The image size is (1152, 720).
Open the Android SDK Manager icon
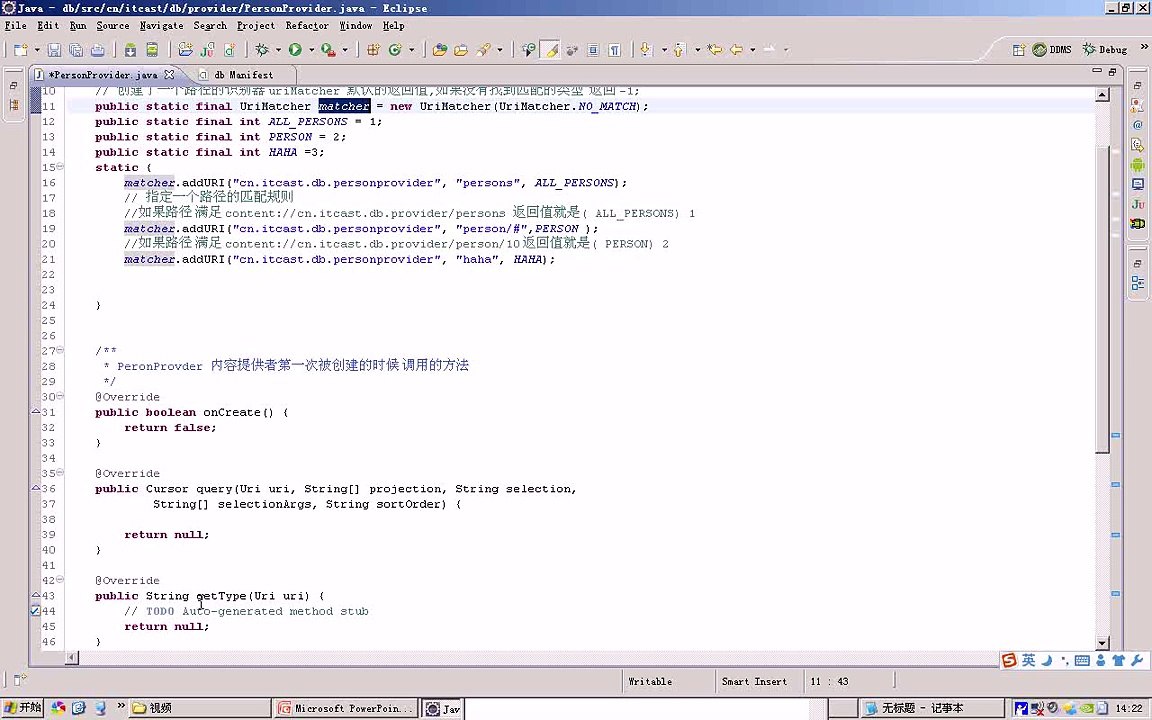tap(130, 50)
